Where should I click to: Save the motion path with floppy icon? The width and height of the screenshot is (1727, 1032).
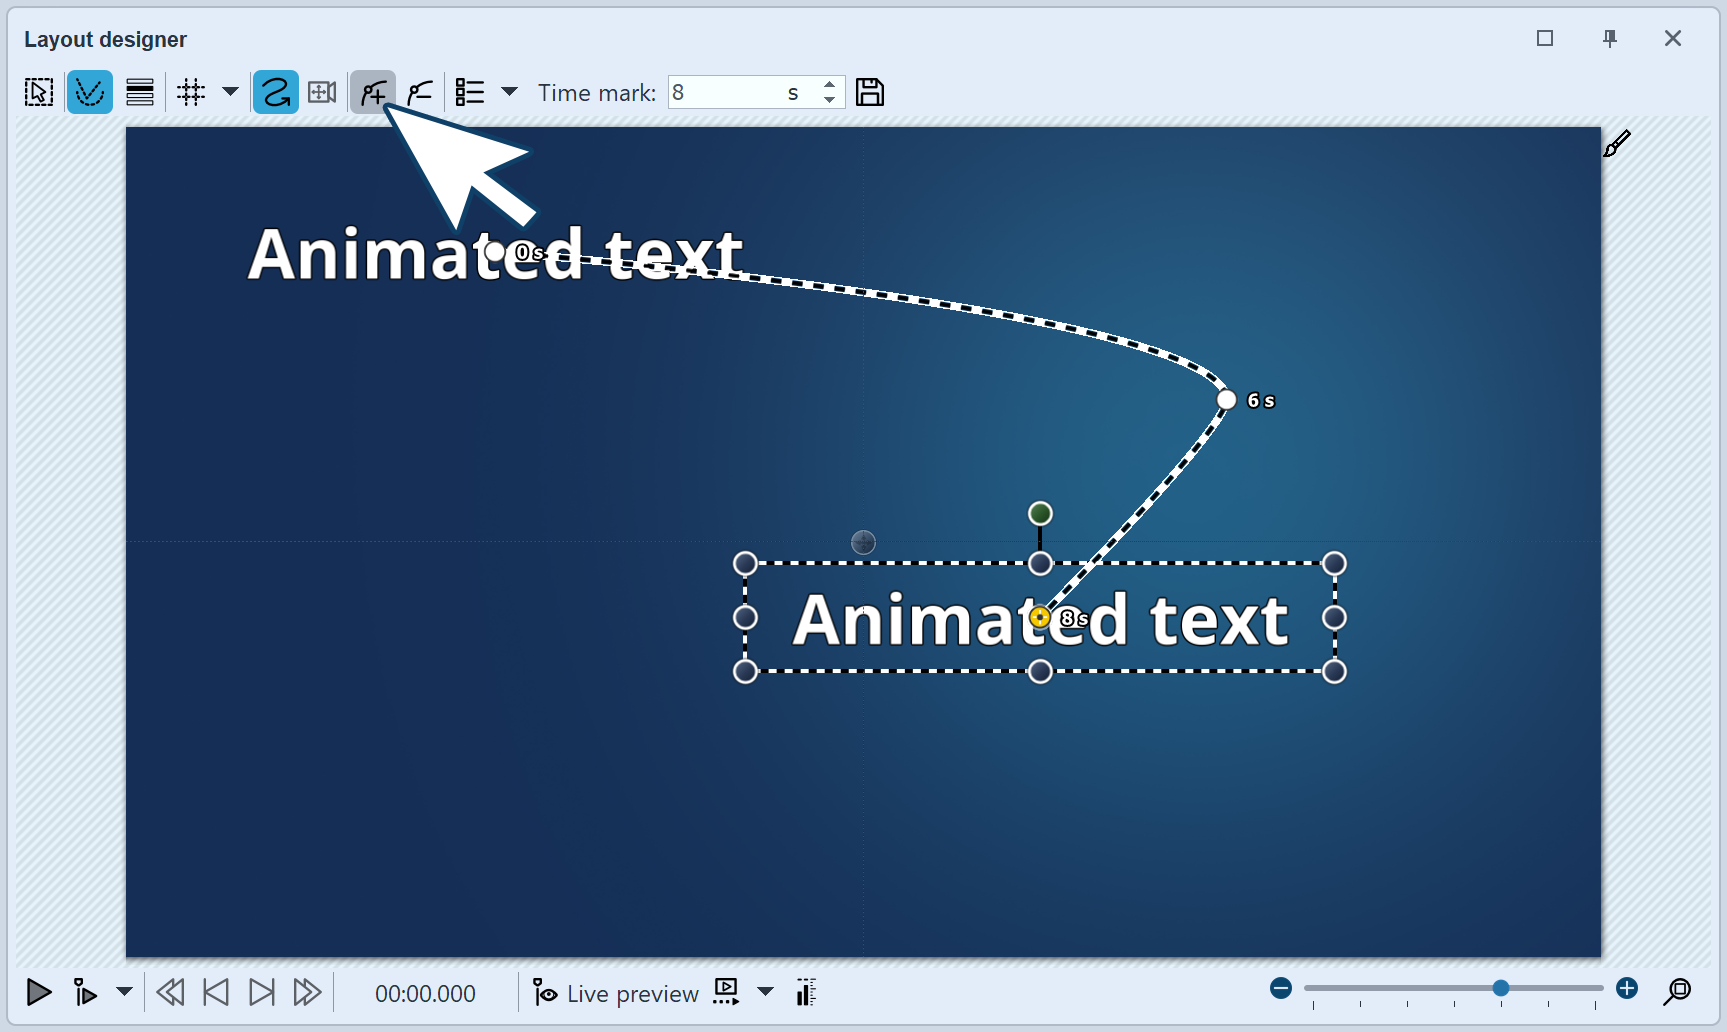click(x=870, y=93)
